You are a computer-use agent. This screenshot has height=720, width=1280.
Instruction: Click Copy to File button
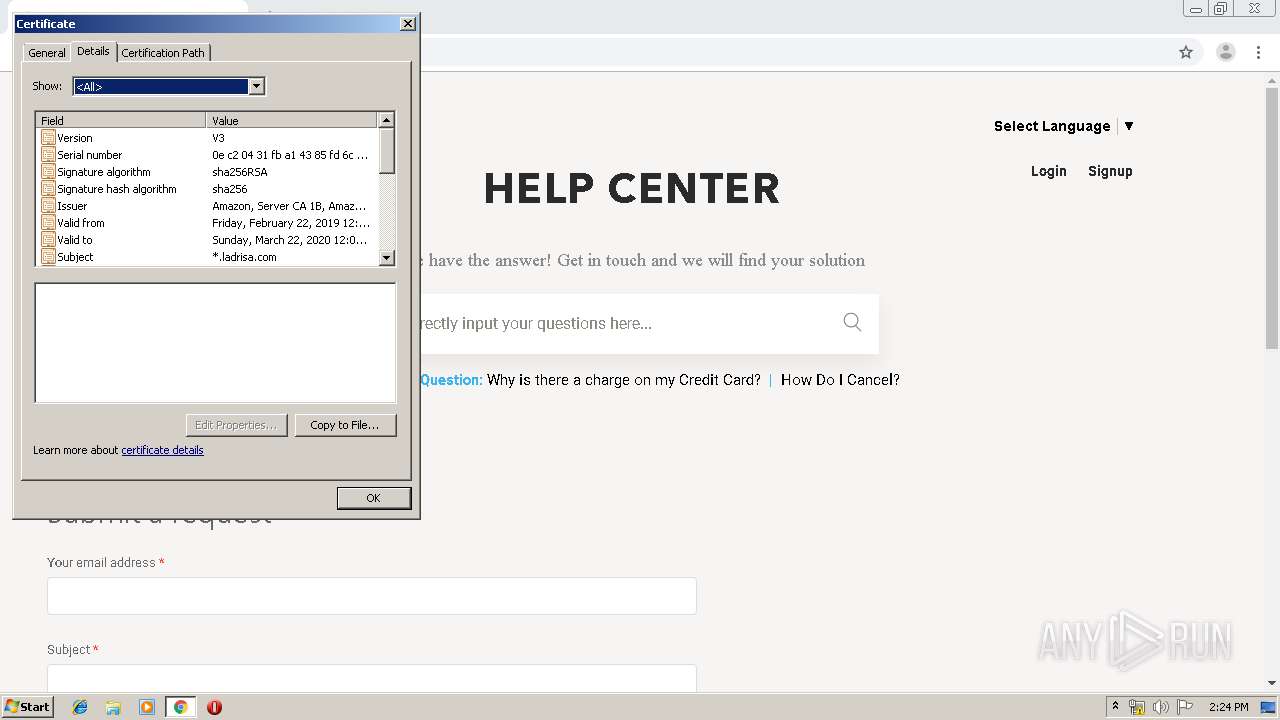(345, 425)
